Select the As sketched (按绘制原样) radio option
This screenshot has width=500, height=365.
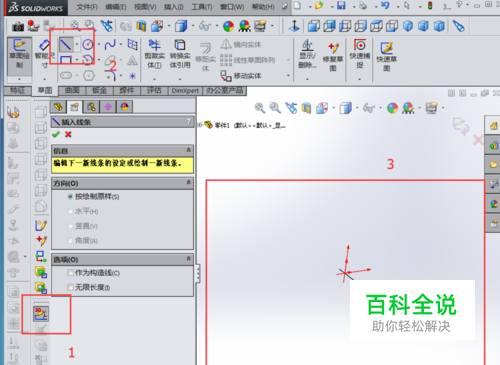pos(70,197)
